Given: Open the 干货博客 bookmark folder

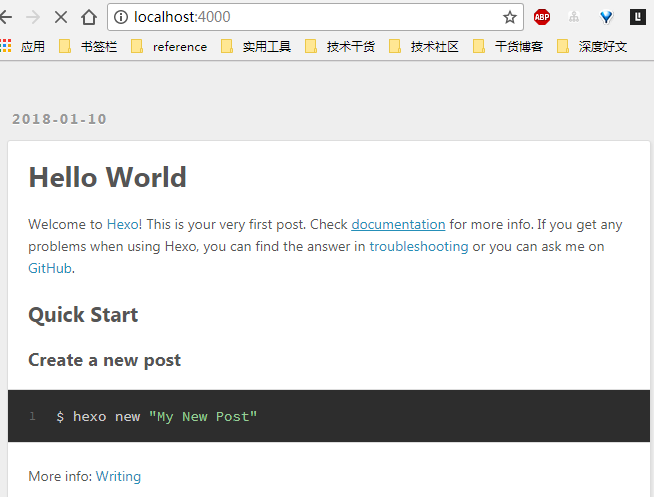Looking at the screenshot, I should click(508, 46).
